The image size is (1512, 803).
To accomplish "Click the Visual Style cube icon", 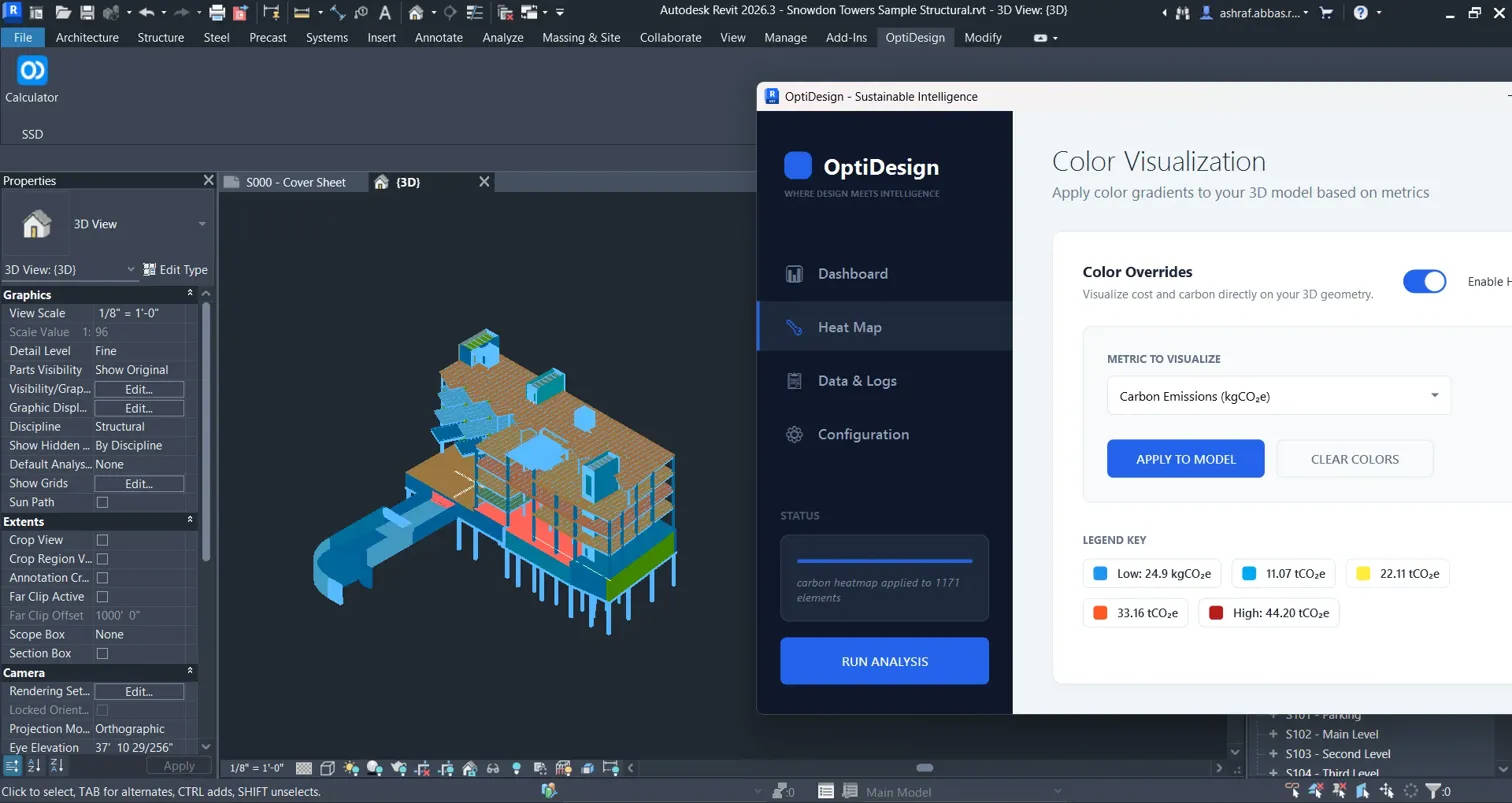I will 327,768.
